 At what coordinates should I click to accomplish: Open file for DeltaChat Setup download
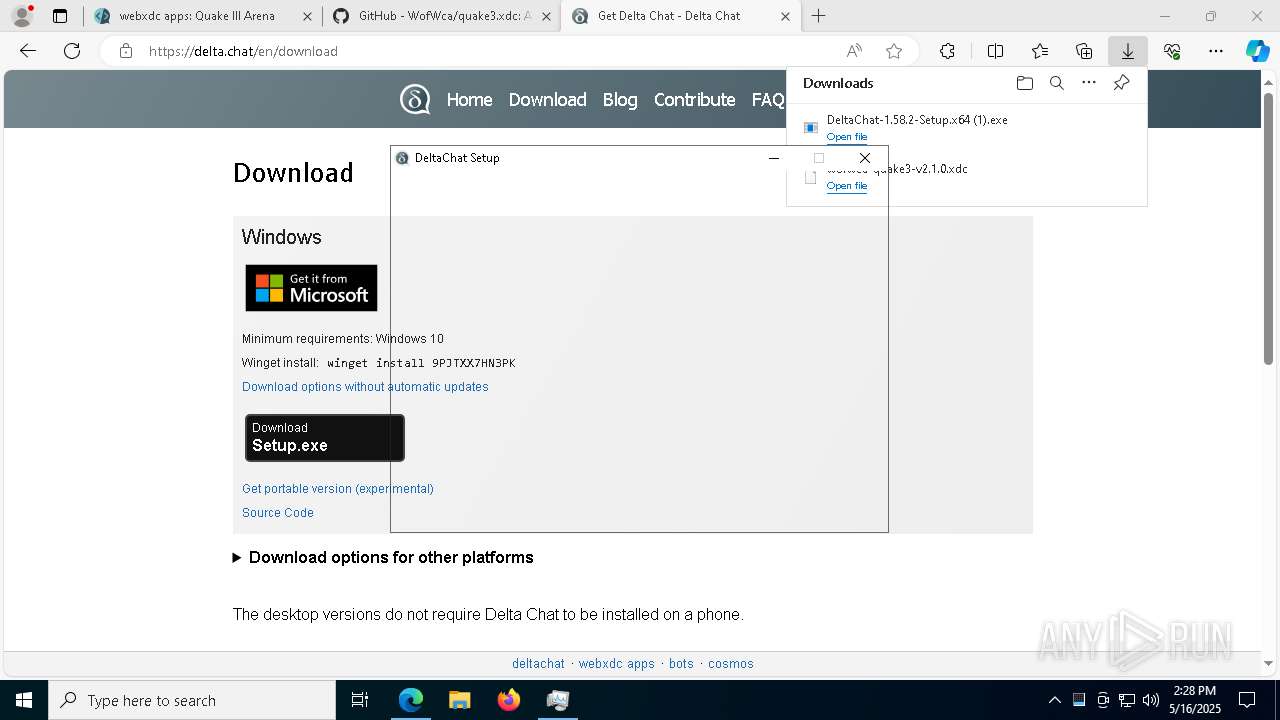click(x=847, y=137)
